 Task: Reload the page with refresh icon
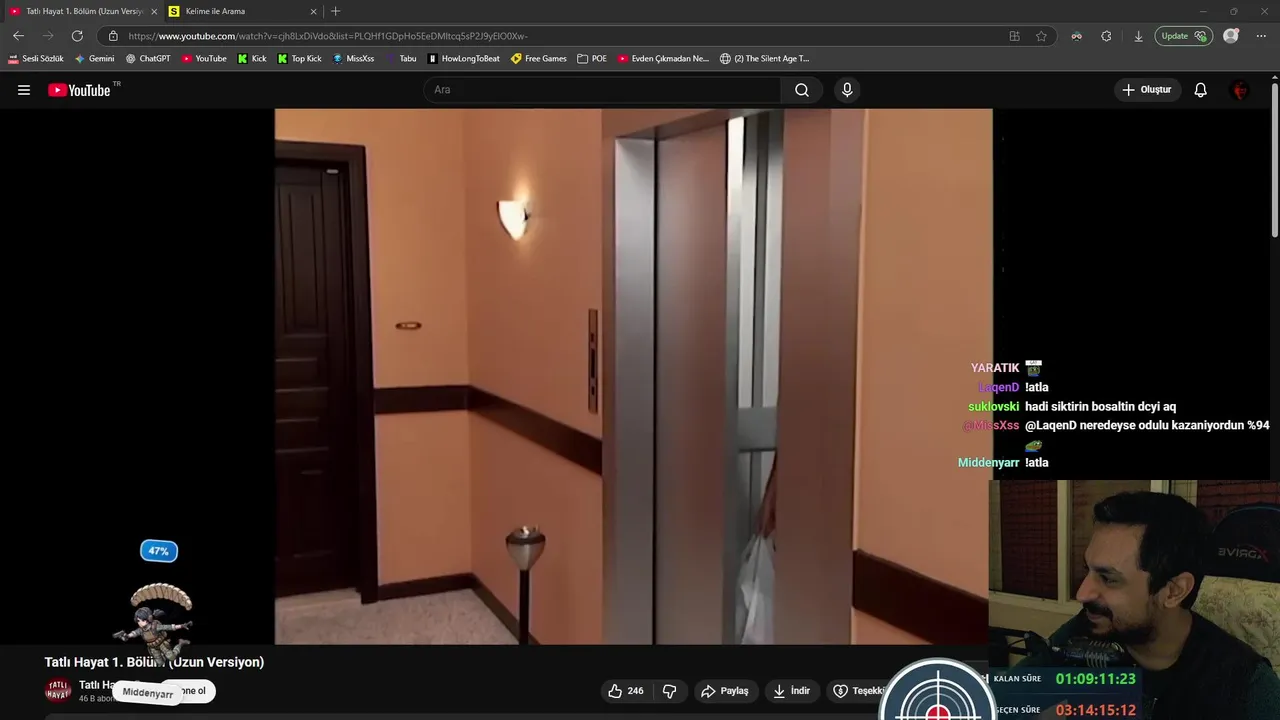pos(77,36)
